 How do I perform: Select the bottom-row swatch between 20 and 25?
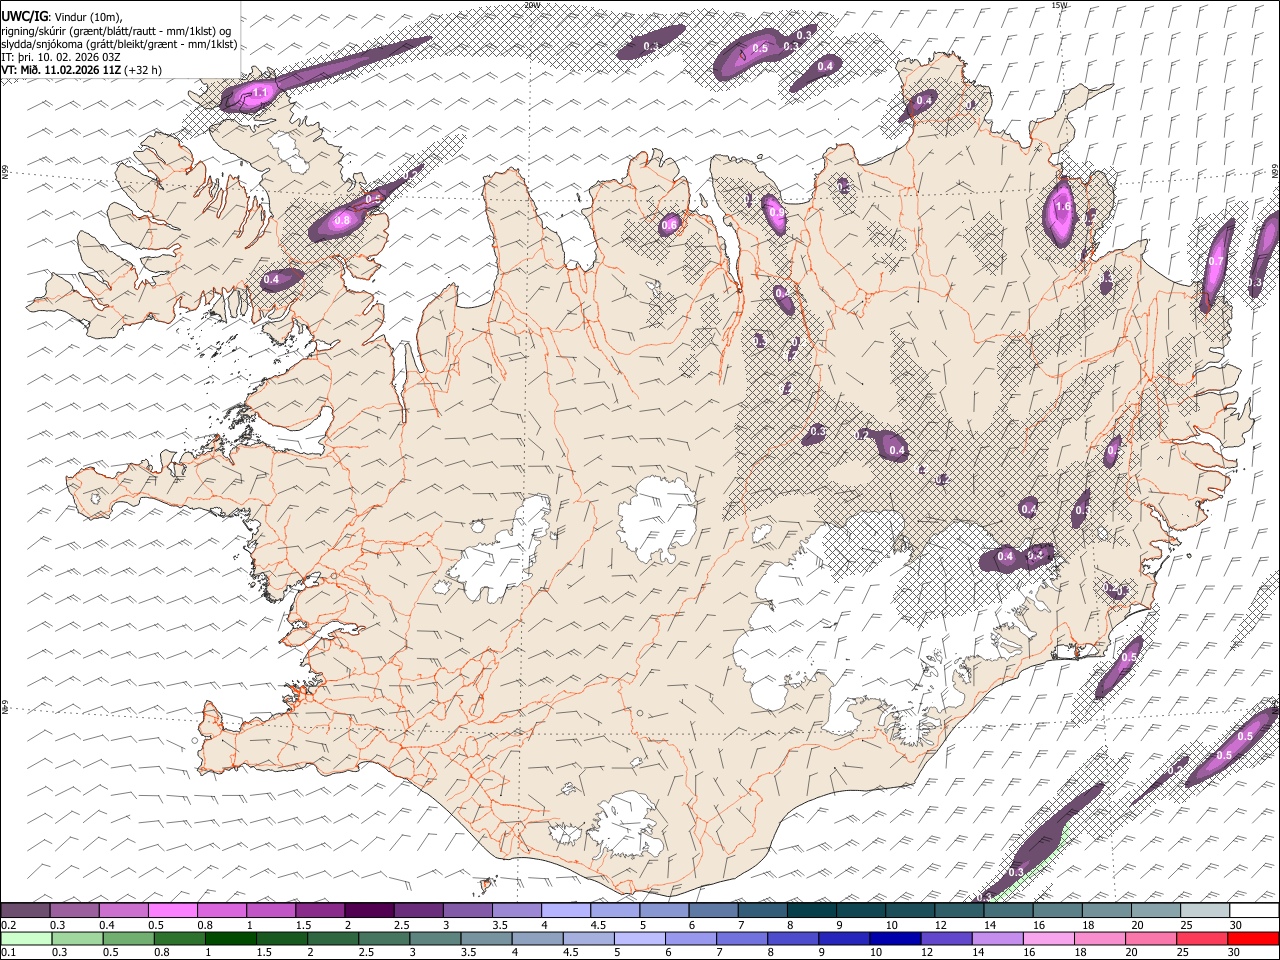(1150, 938)
